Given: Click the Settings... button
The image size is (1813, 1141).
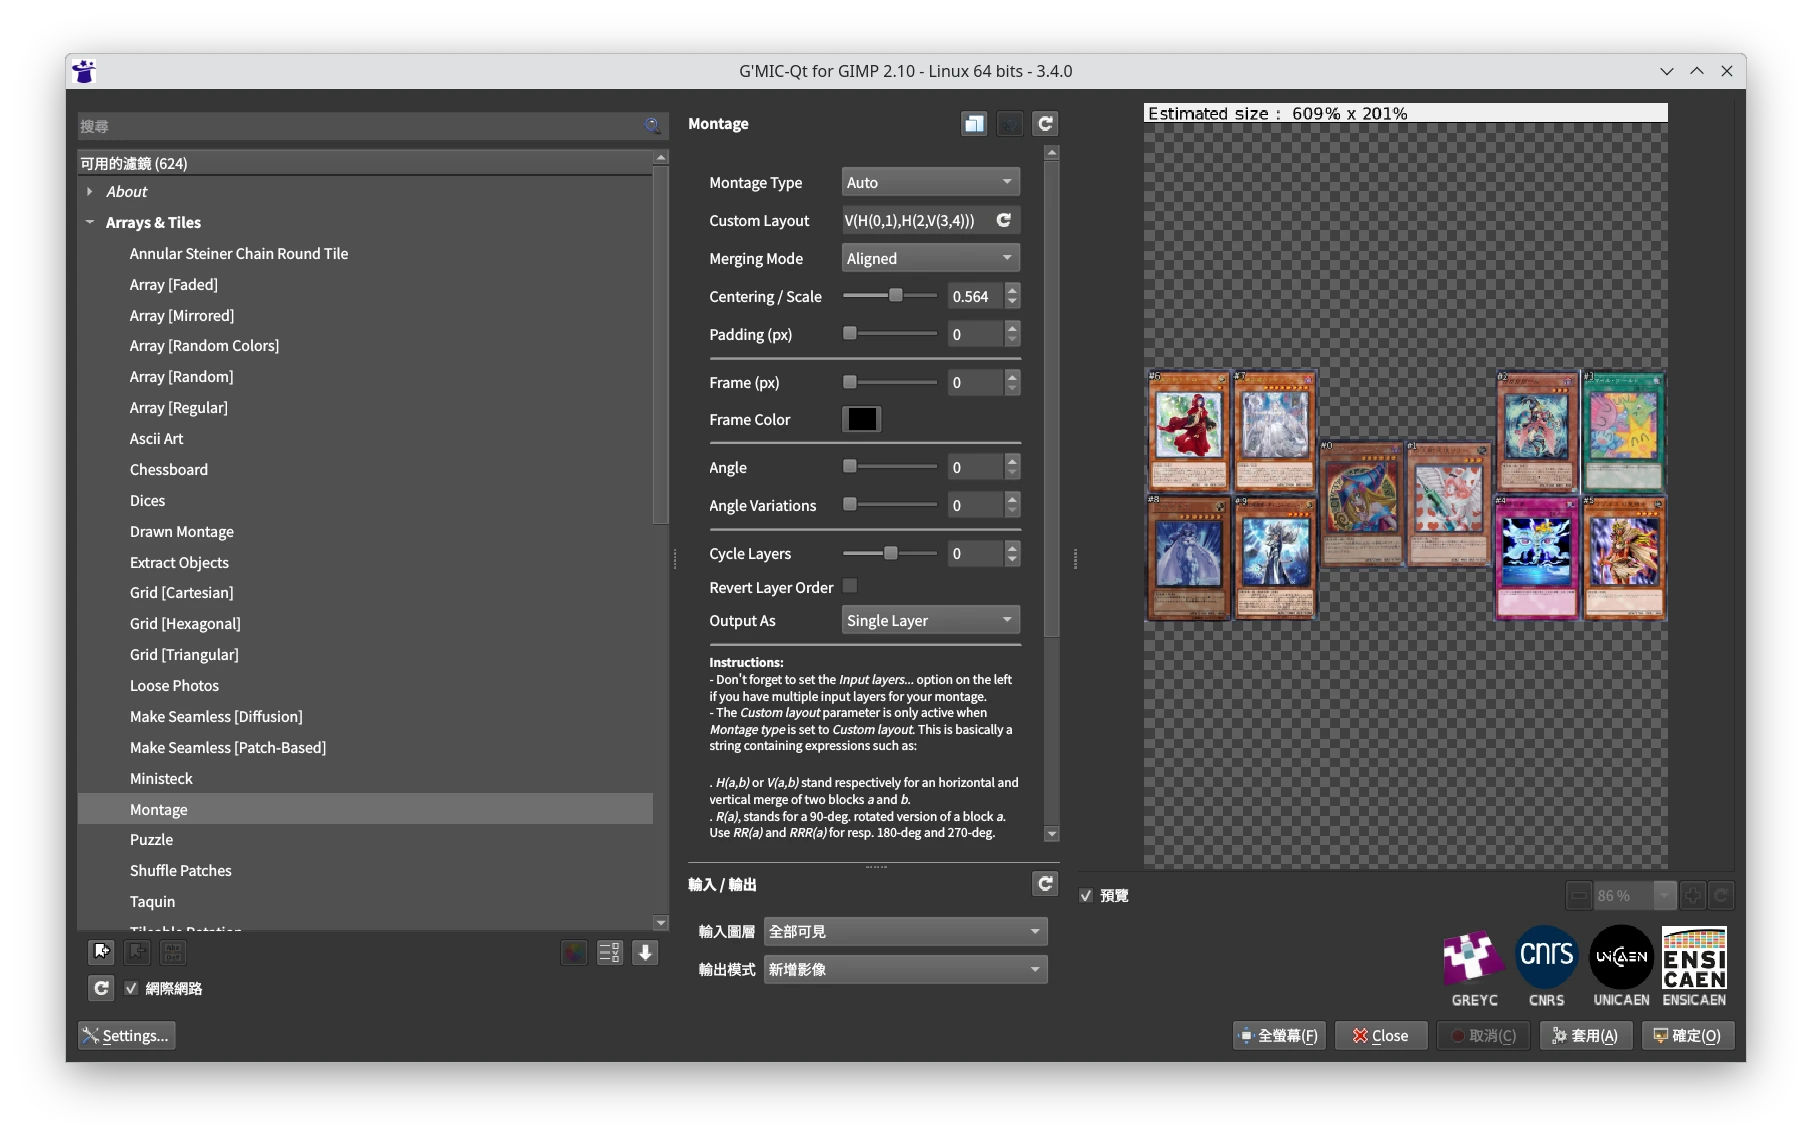Looking at the screenshot, I should point(127,1036).
